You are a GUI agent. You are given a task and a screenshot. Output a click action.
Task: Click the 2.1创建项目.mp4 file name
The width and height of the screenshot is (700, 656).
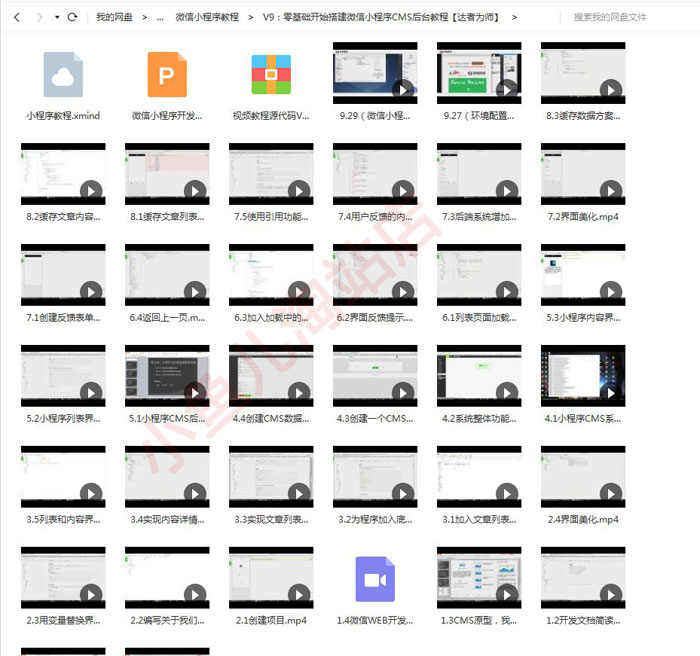[271, 620]
